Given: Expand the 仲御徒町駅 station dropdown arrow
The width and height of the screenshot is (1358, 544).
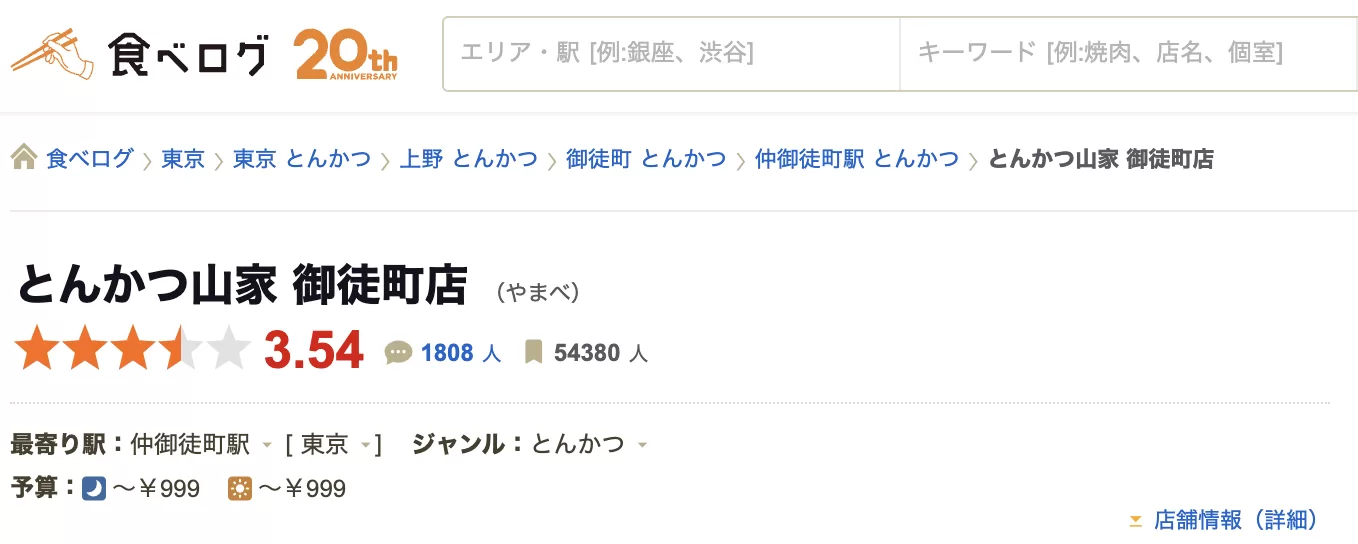Looking at the screenshot, I should [266, 445].
